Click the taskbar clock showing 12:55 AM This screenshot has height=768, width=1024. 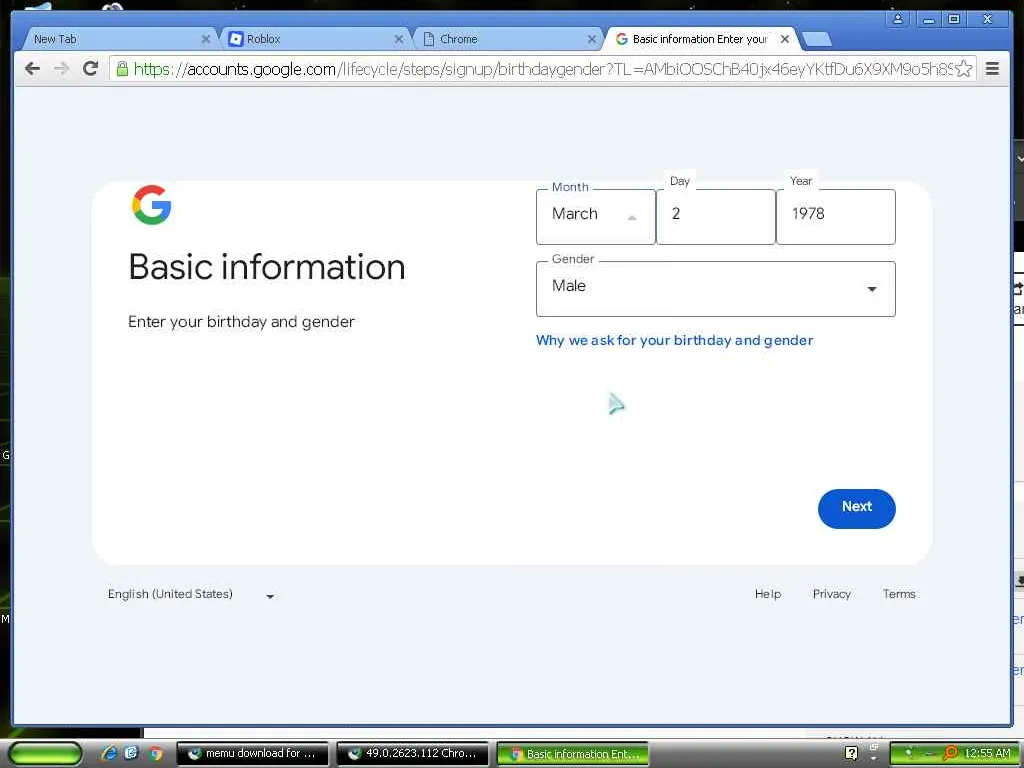(x=987, y=754)
